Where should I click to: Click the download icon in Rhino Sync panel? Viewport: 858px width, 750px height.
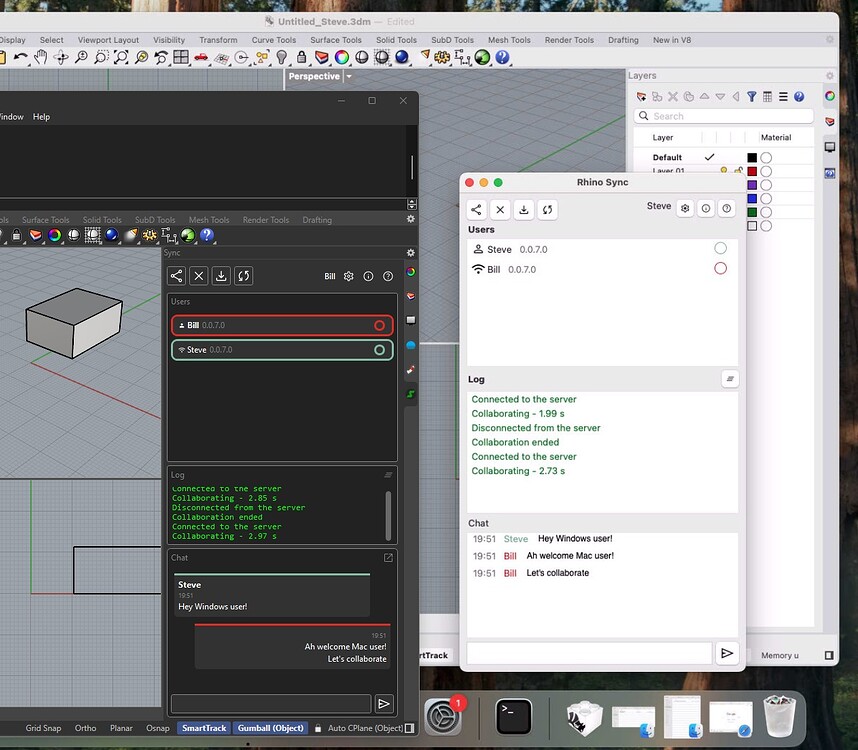(x=524, y=210)
